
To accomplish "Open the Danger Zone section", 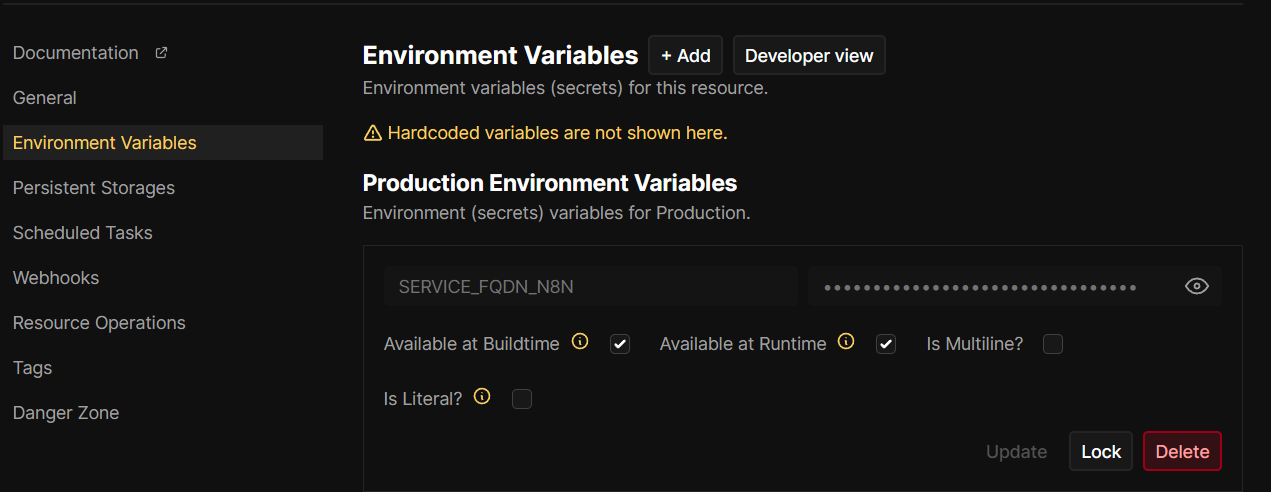I will (66, 413).
